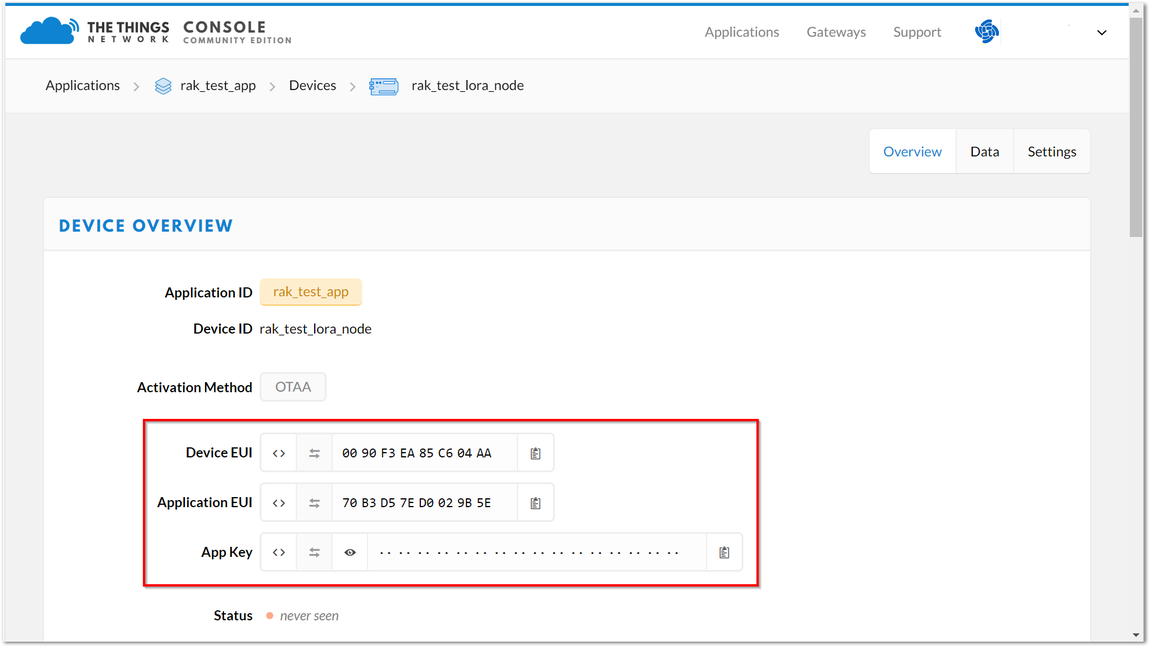Viewport: 1150px width, 647px height.
Task: Select the Device EUI value field
Action: (425, 453)
